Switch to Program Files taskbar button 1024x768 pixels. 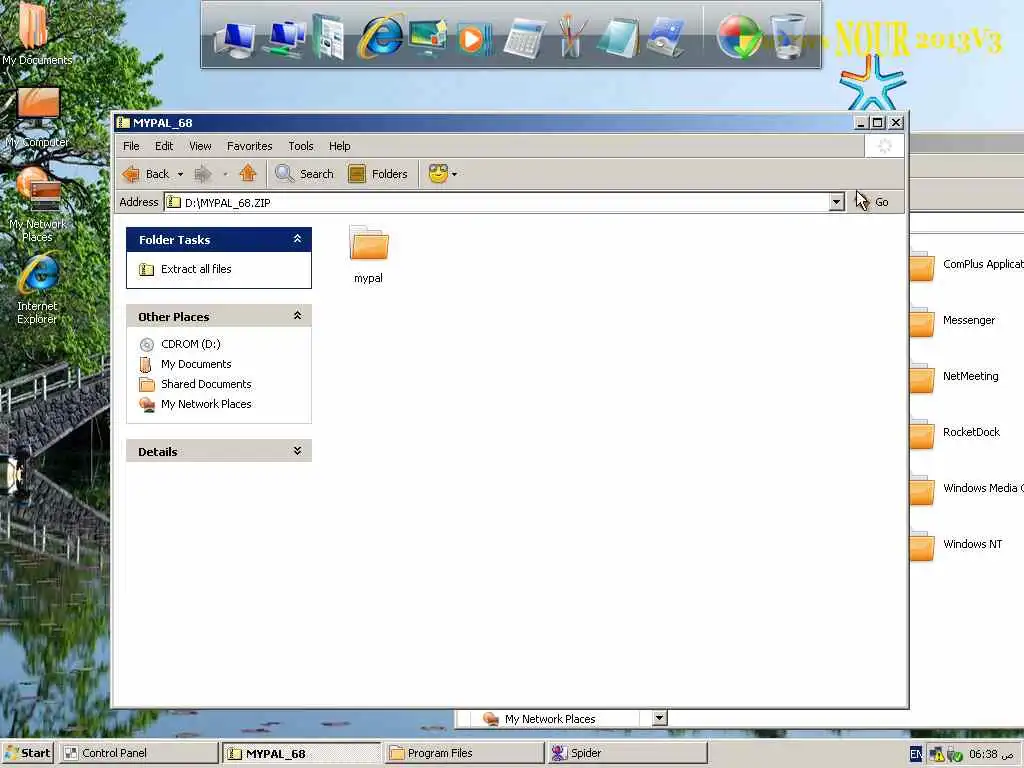pyautogui.click(x=464, y=753)
